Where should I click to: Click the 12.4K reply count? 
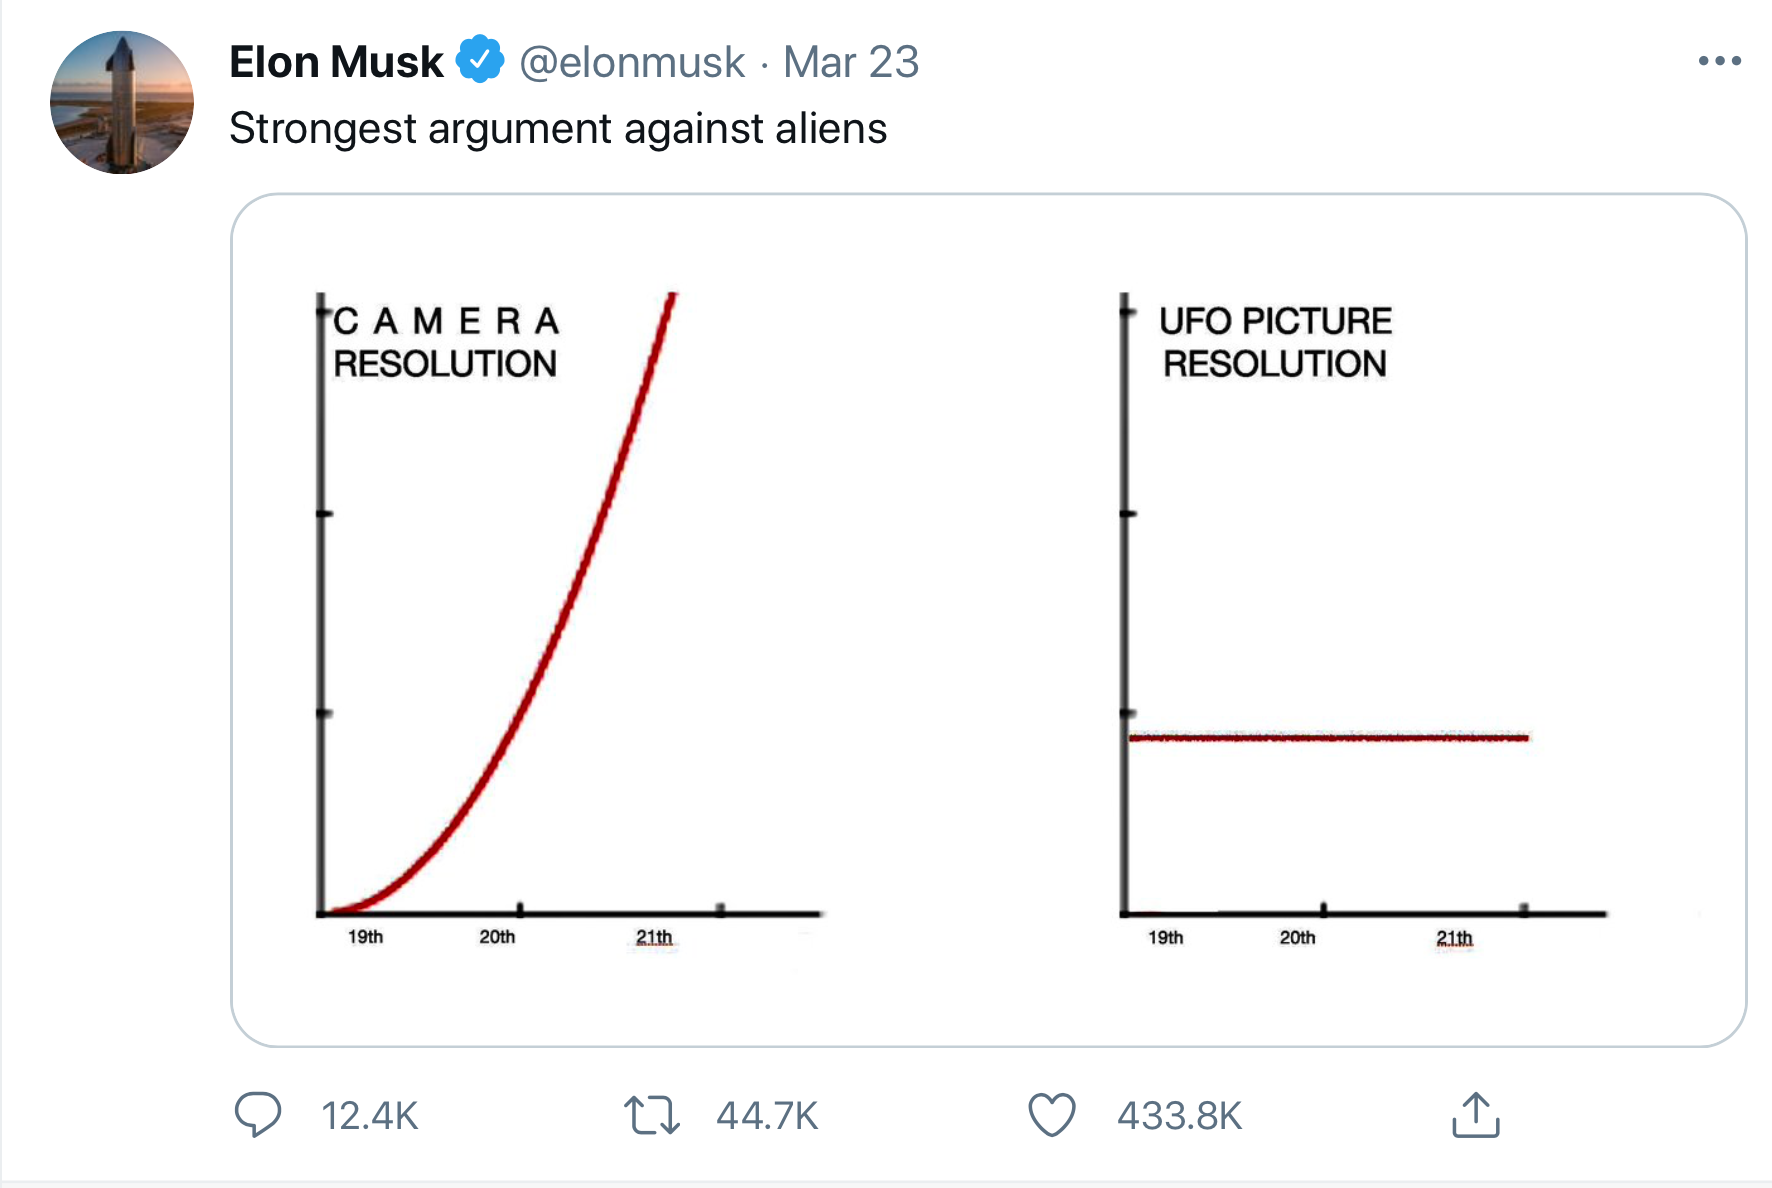[x=369, y=1116]
